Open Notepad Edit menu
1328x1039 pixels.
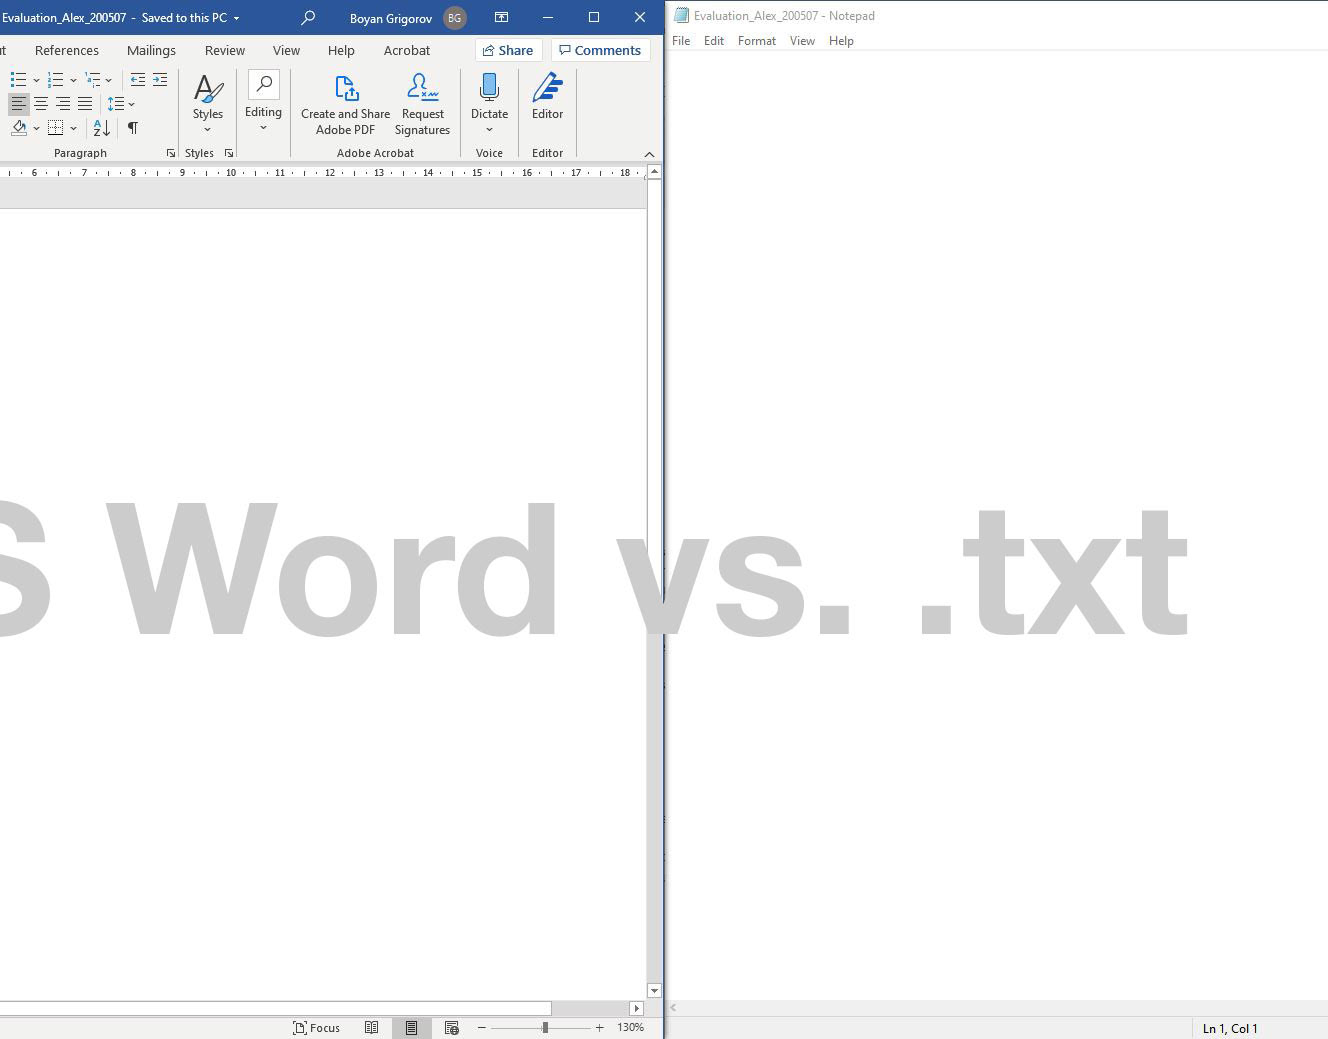714,41
